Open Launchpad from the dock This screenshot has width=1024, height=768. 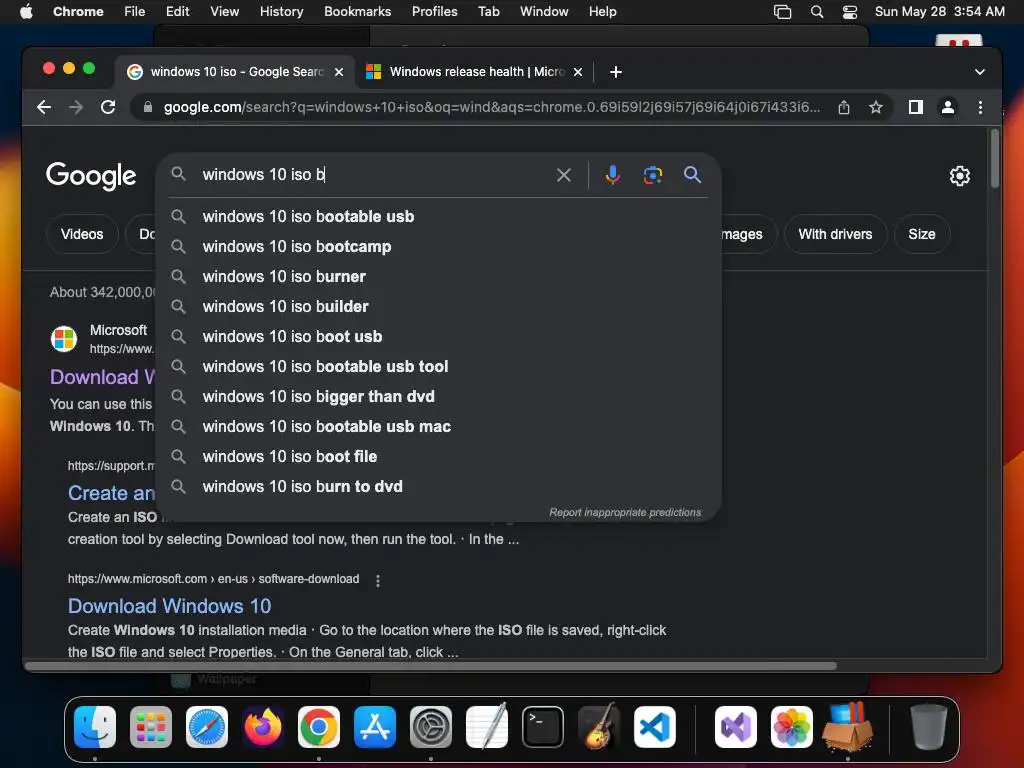(151, 726)
